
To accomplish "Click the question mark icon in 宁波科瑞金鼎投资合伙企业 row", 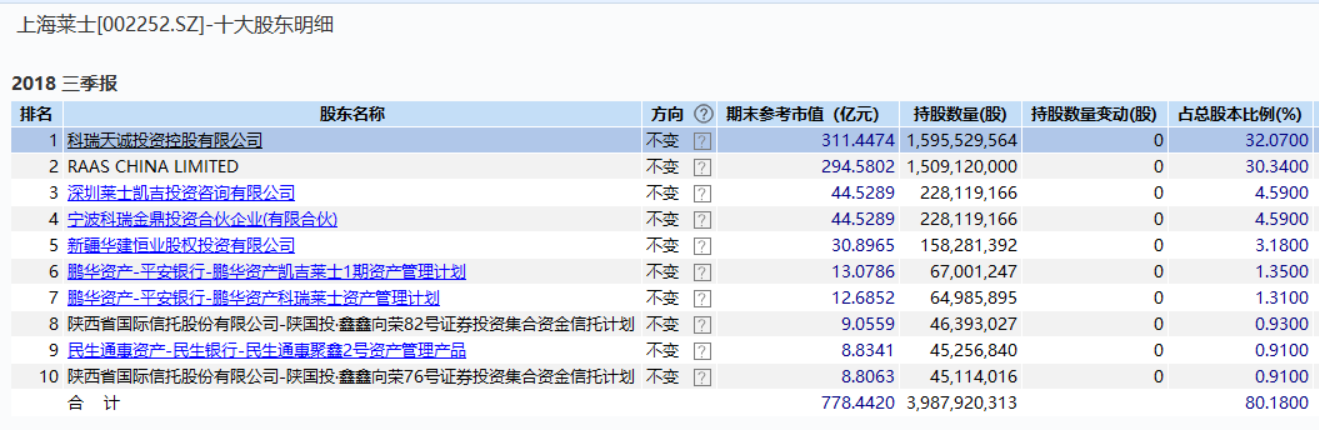I will click(703, 219).
